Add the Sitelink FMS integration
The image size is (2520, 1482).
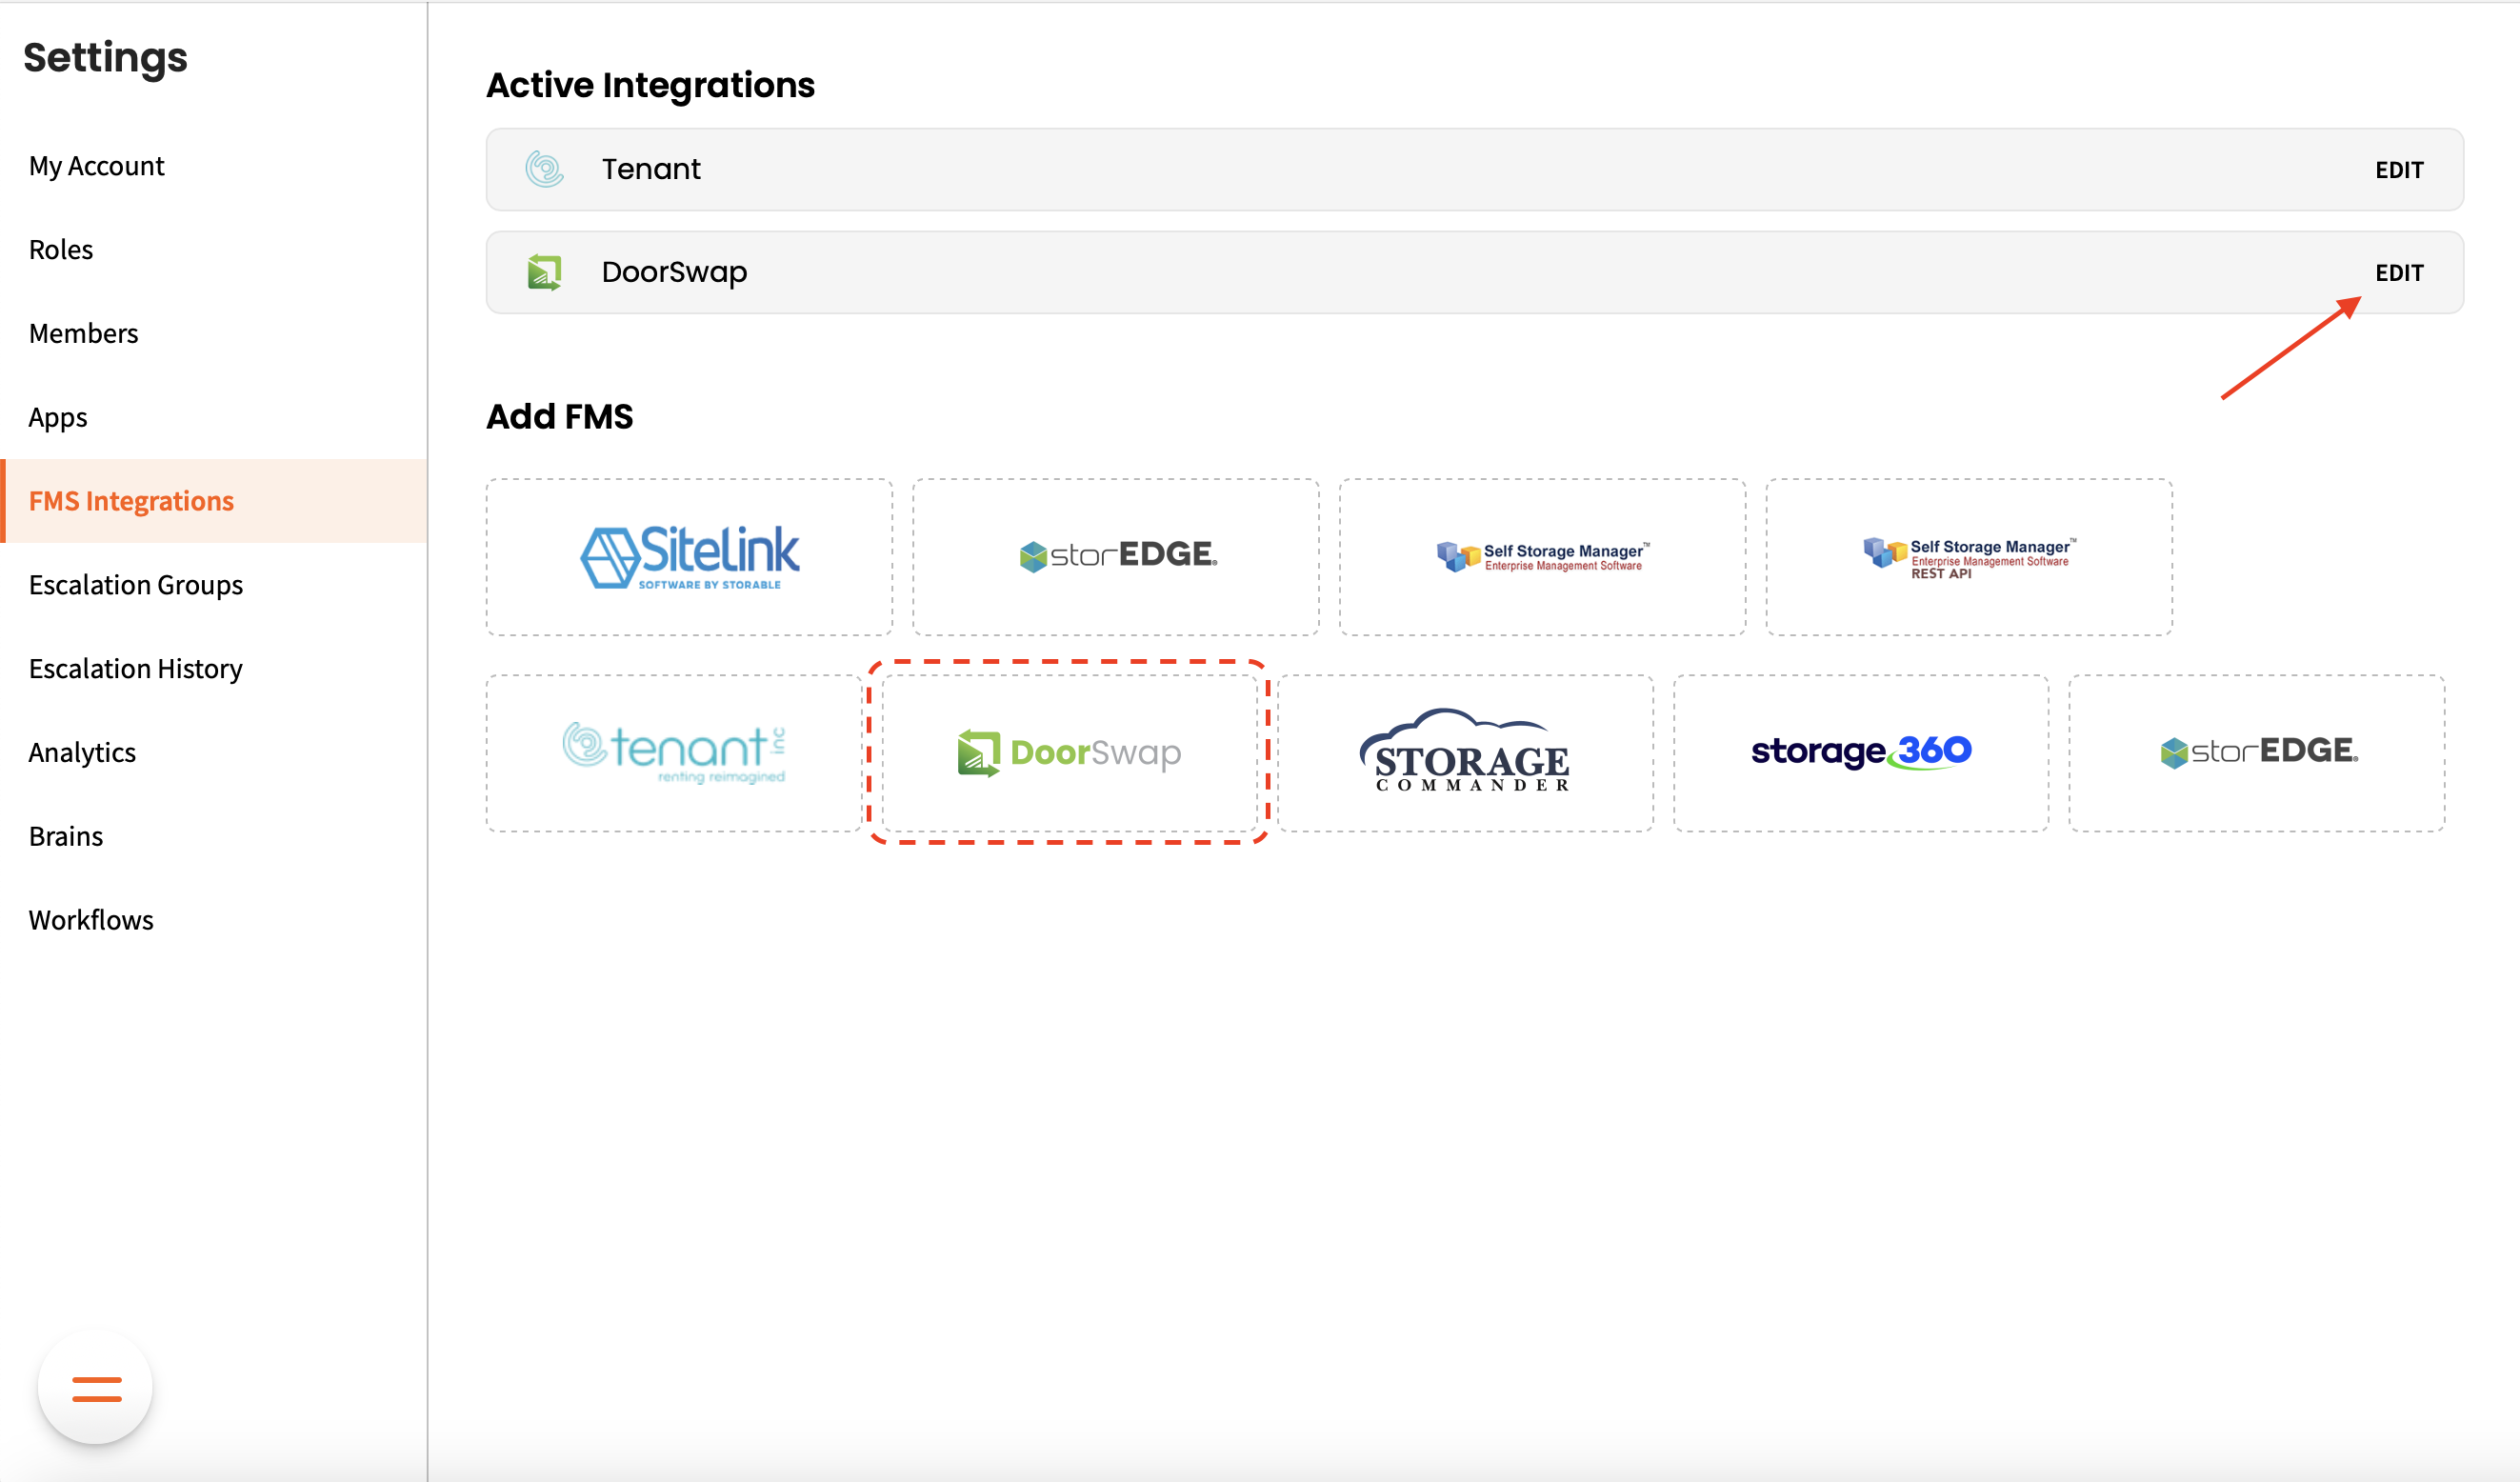689,557
